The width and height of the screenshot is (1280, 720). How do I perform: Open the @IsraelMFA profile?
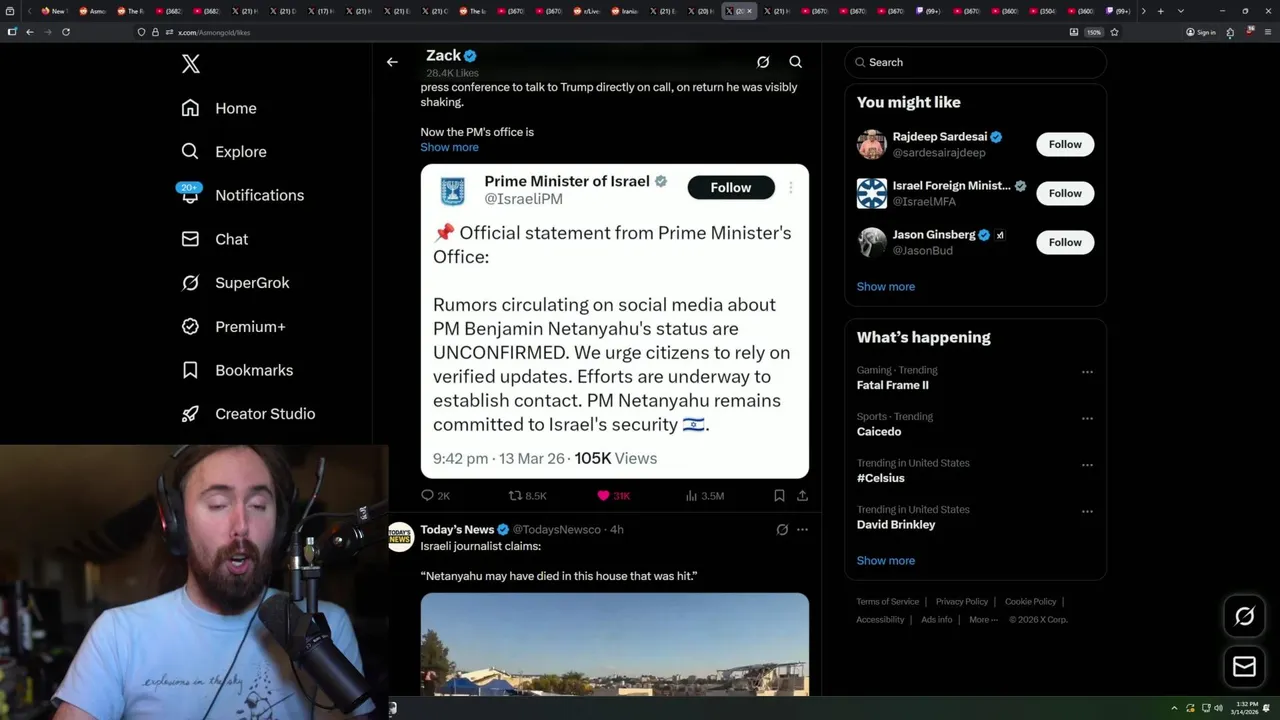point(924,202)
